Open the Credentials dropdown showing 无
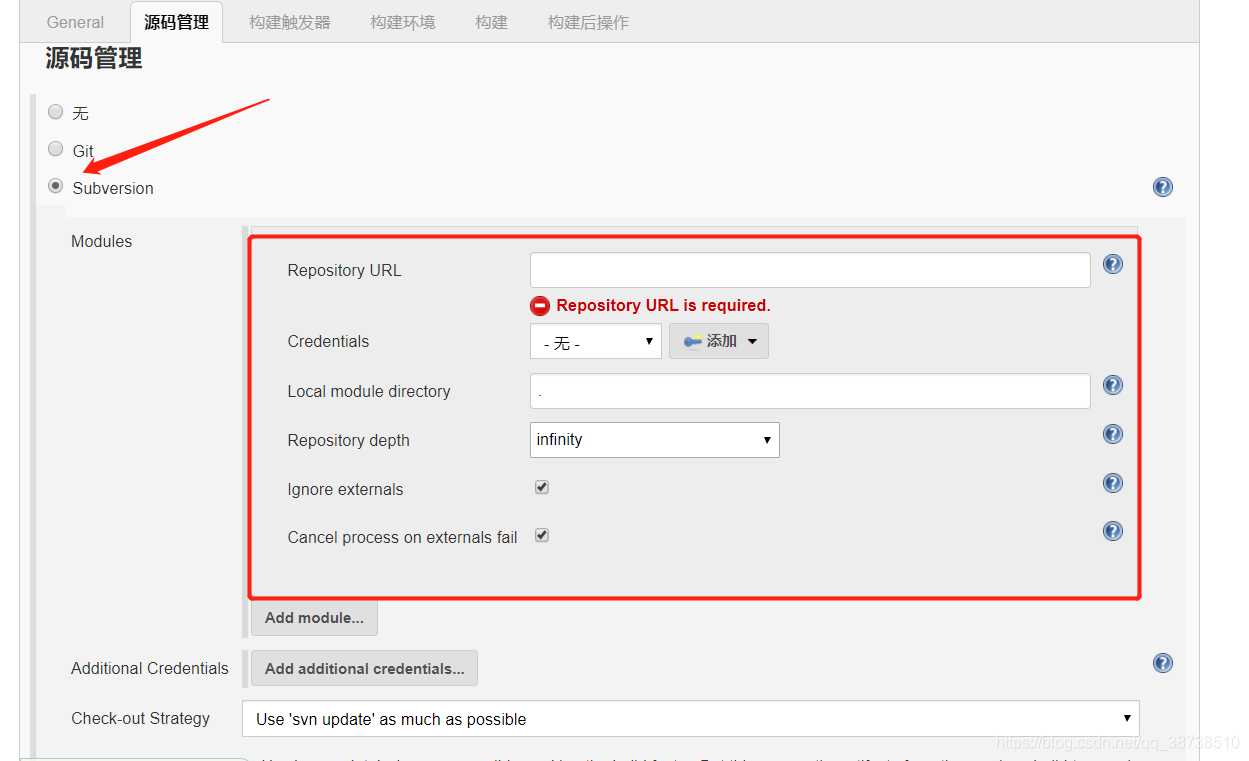The image size is (1249, 761). [596, 341]
